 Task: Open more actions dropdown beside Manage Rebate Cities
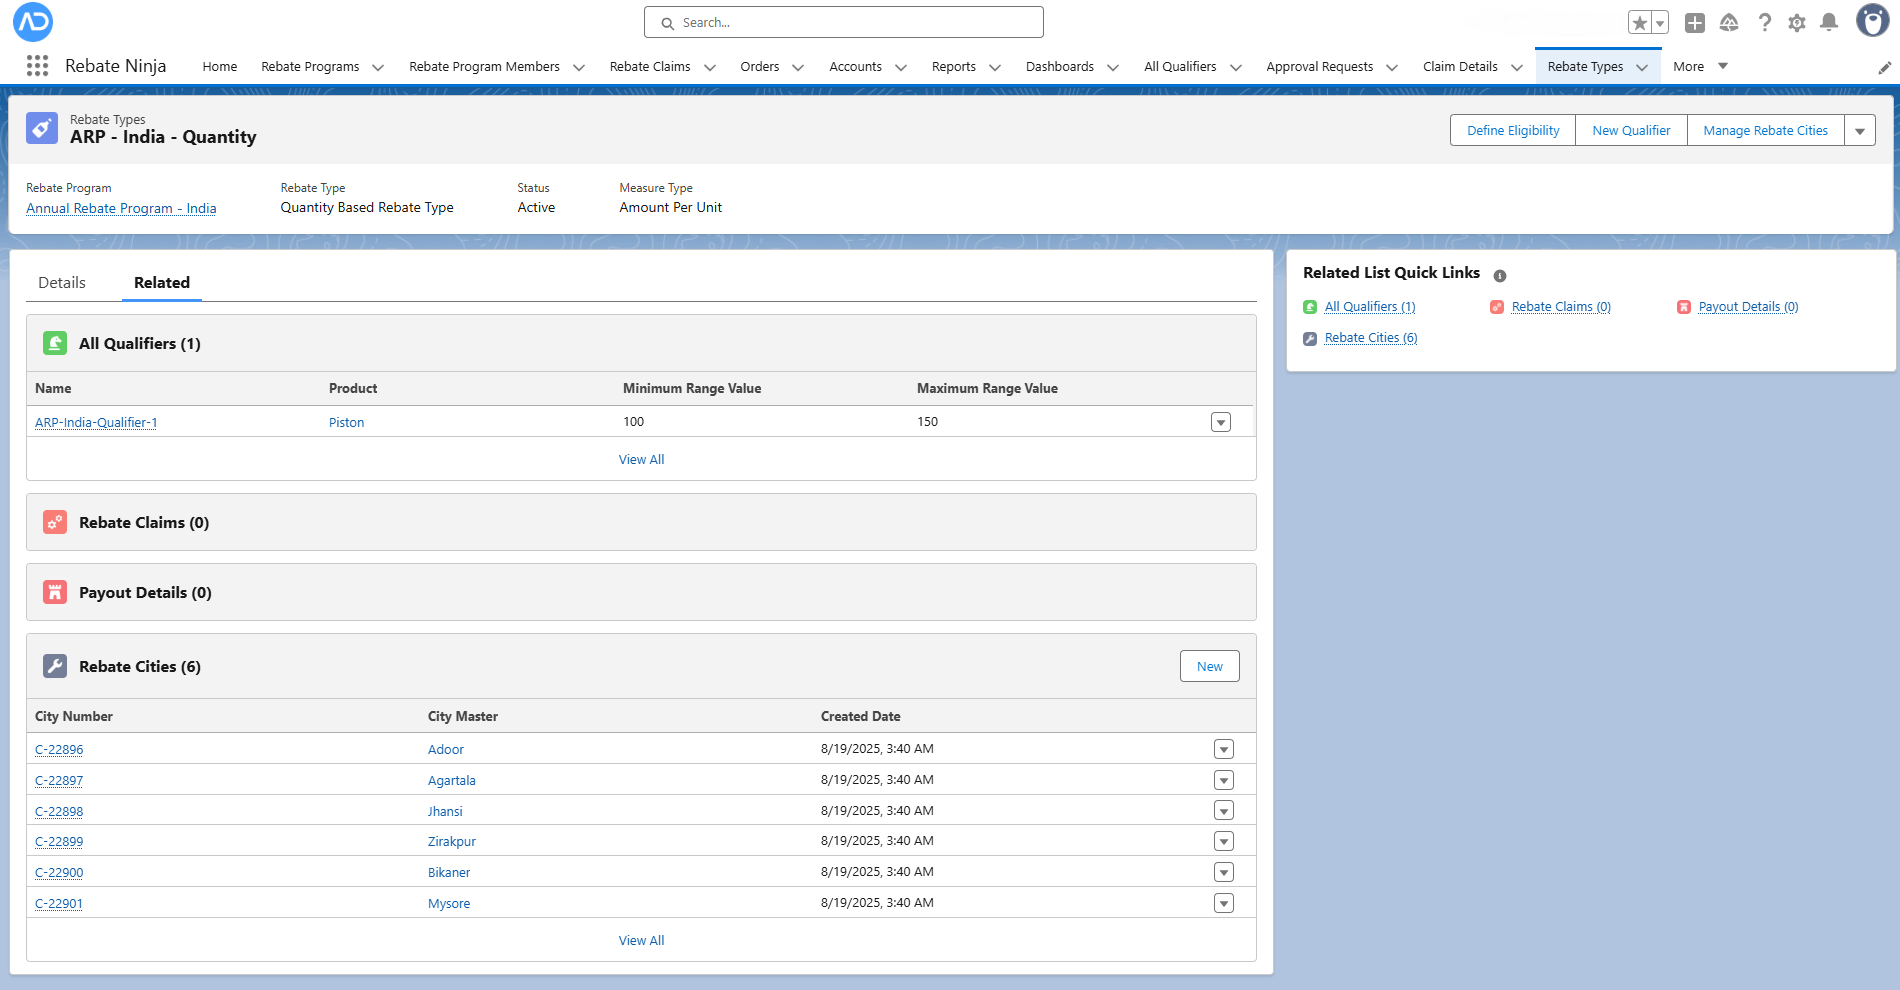click(x=1860, y=131)
